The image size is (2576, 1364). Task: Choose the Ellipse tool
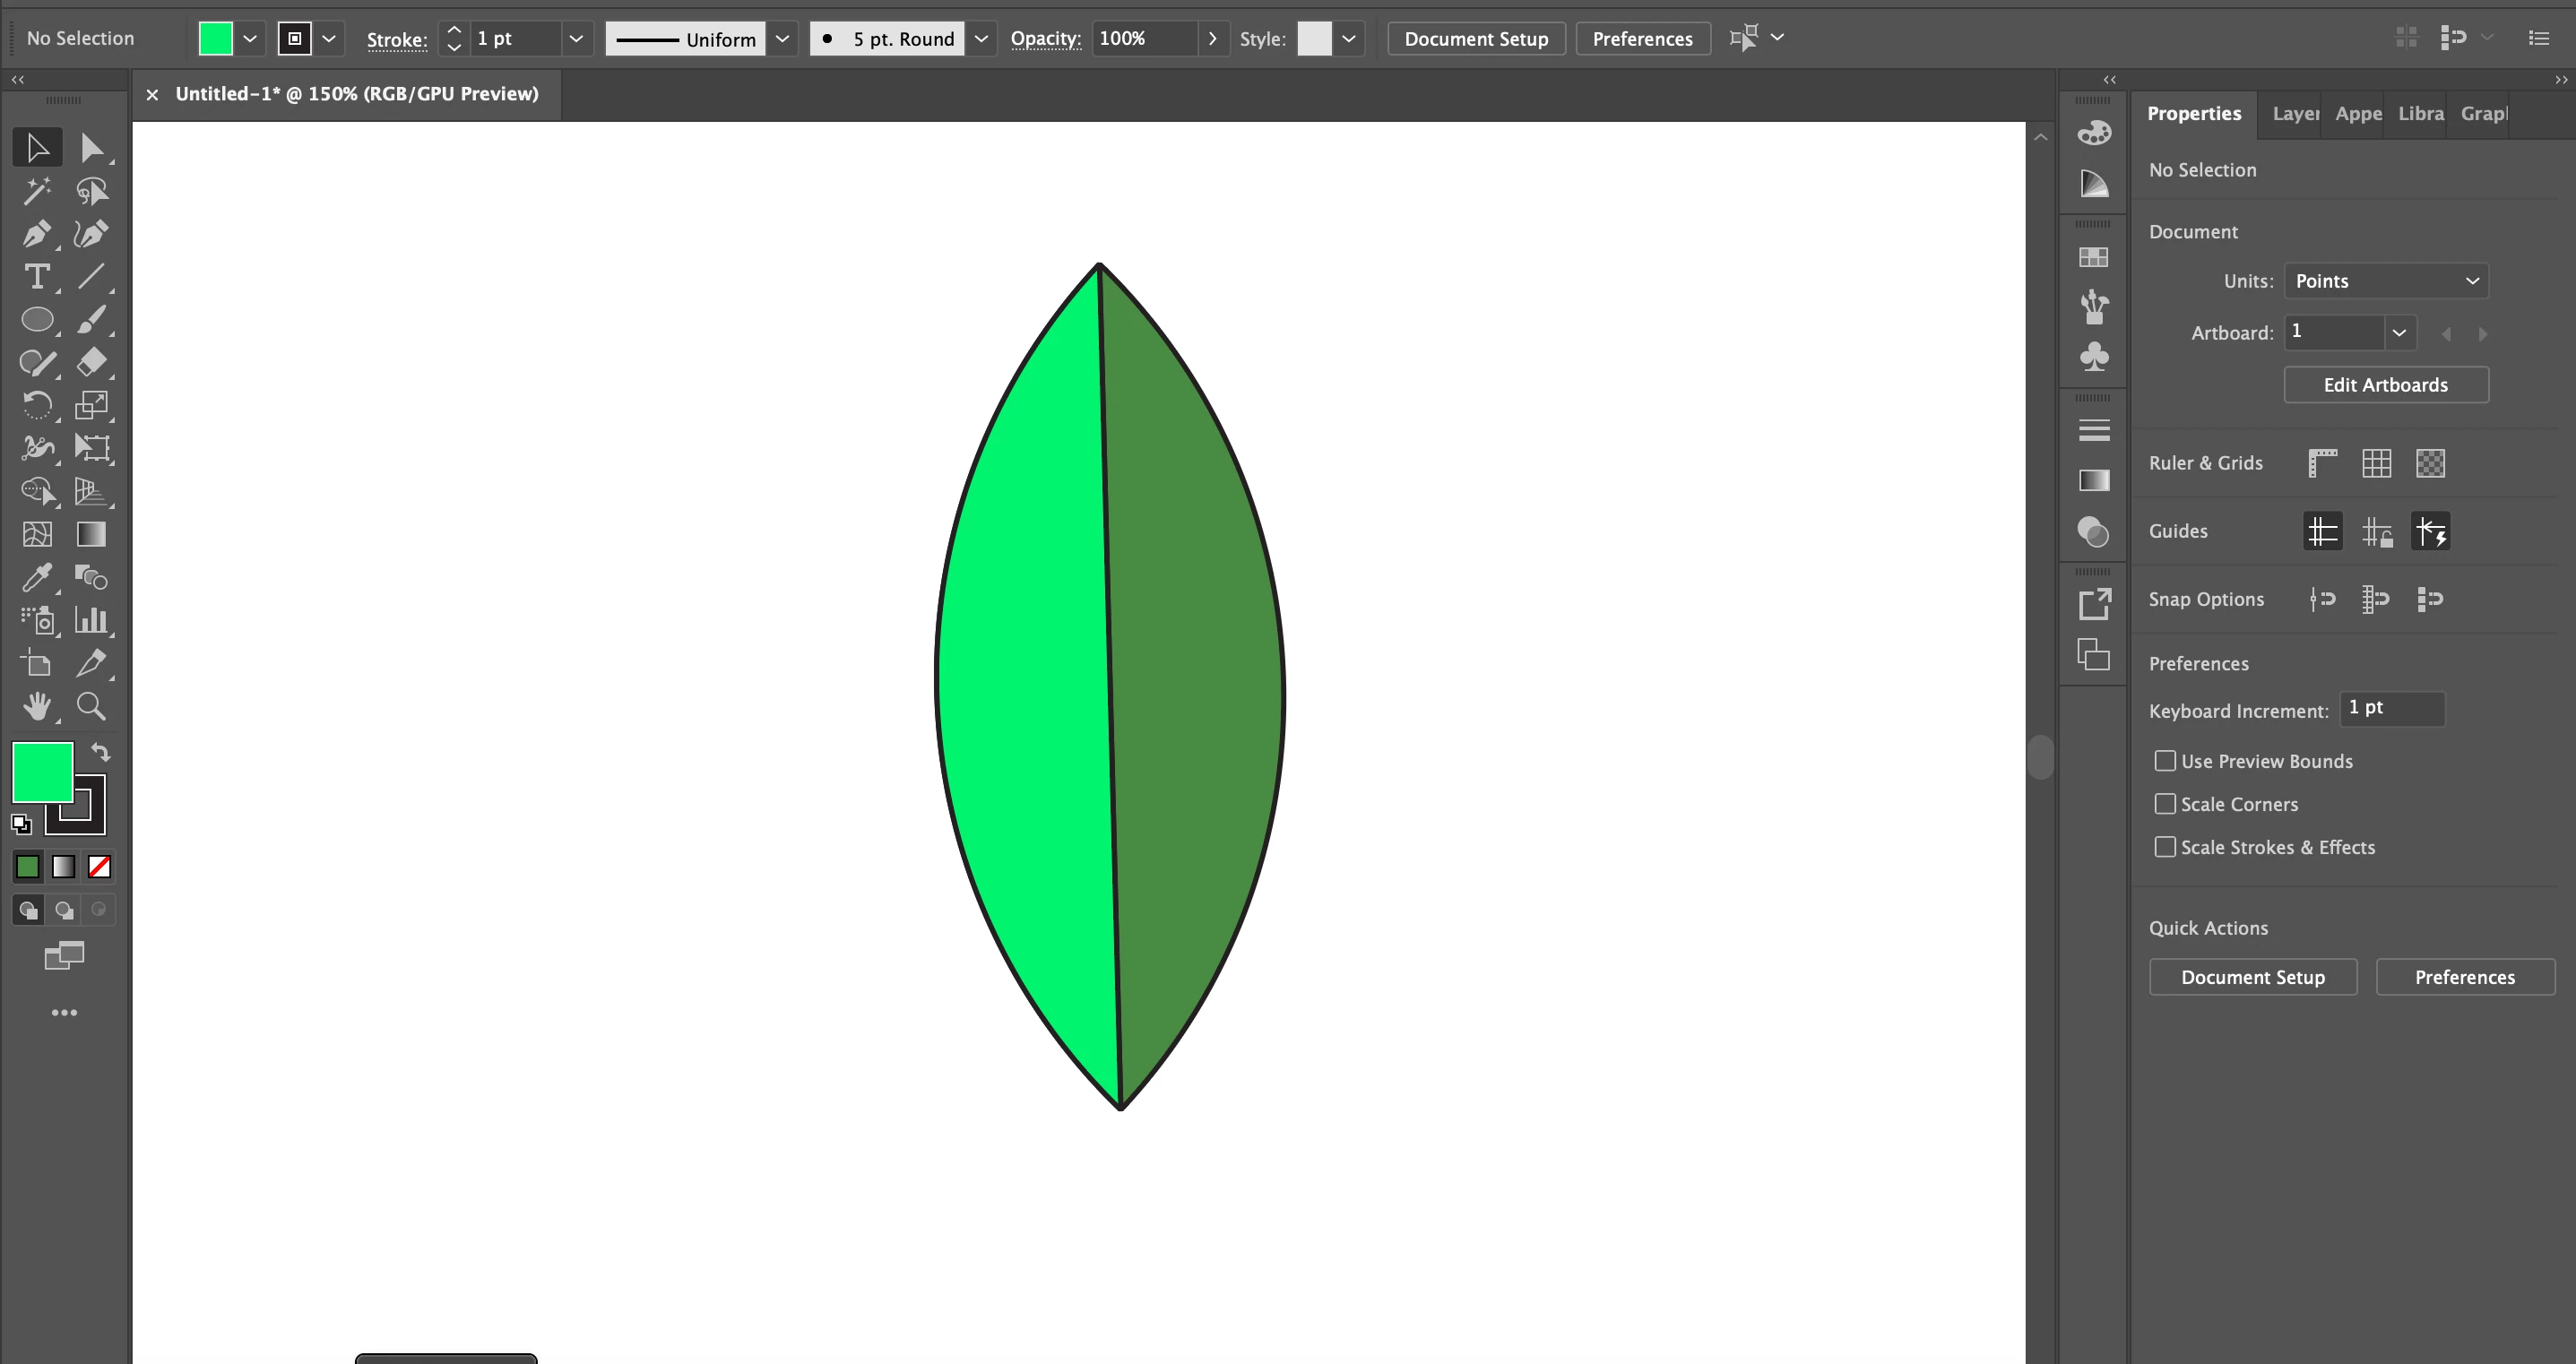tap(37, 320)
